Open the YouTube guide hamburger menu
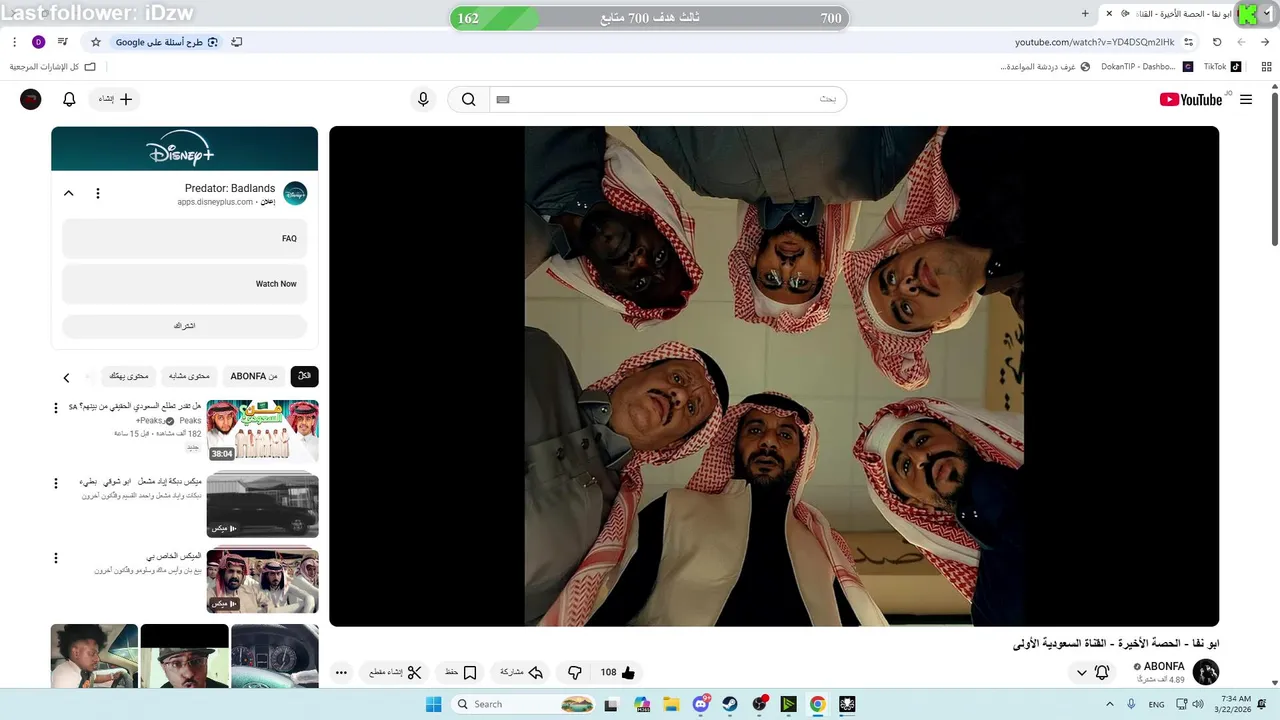The height and width of the screenshot is (720, 1280). click(1245, 99)
